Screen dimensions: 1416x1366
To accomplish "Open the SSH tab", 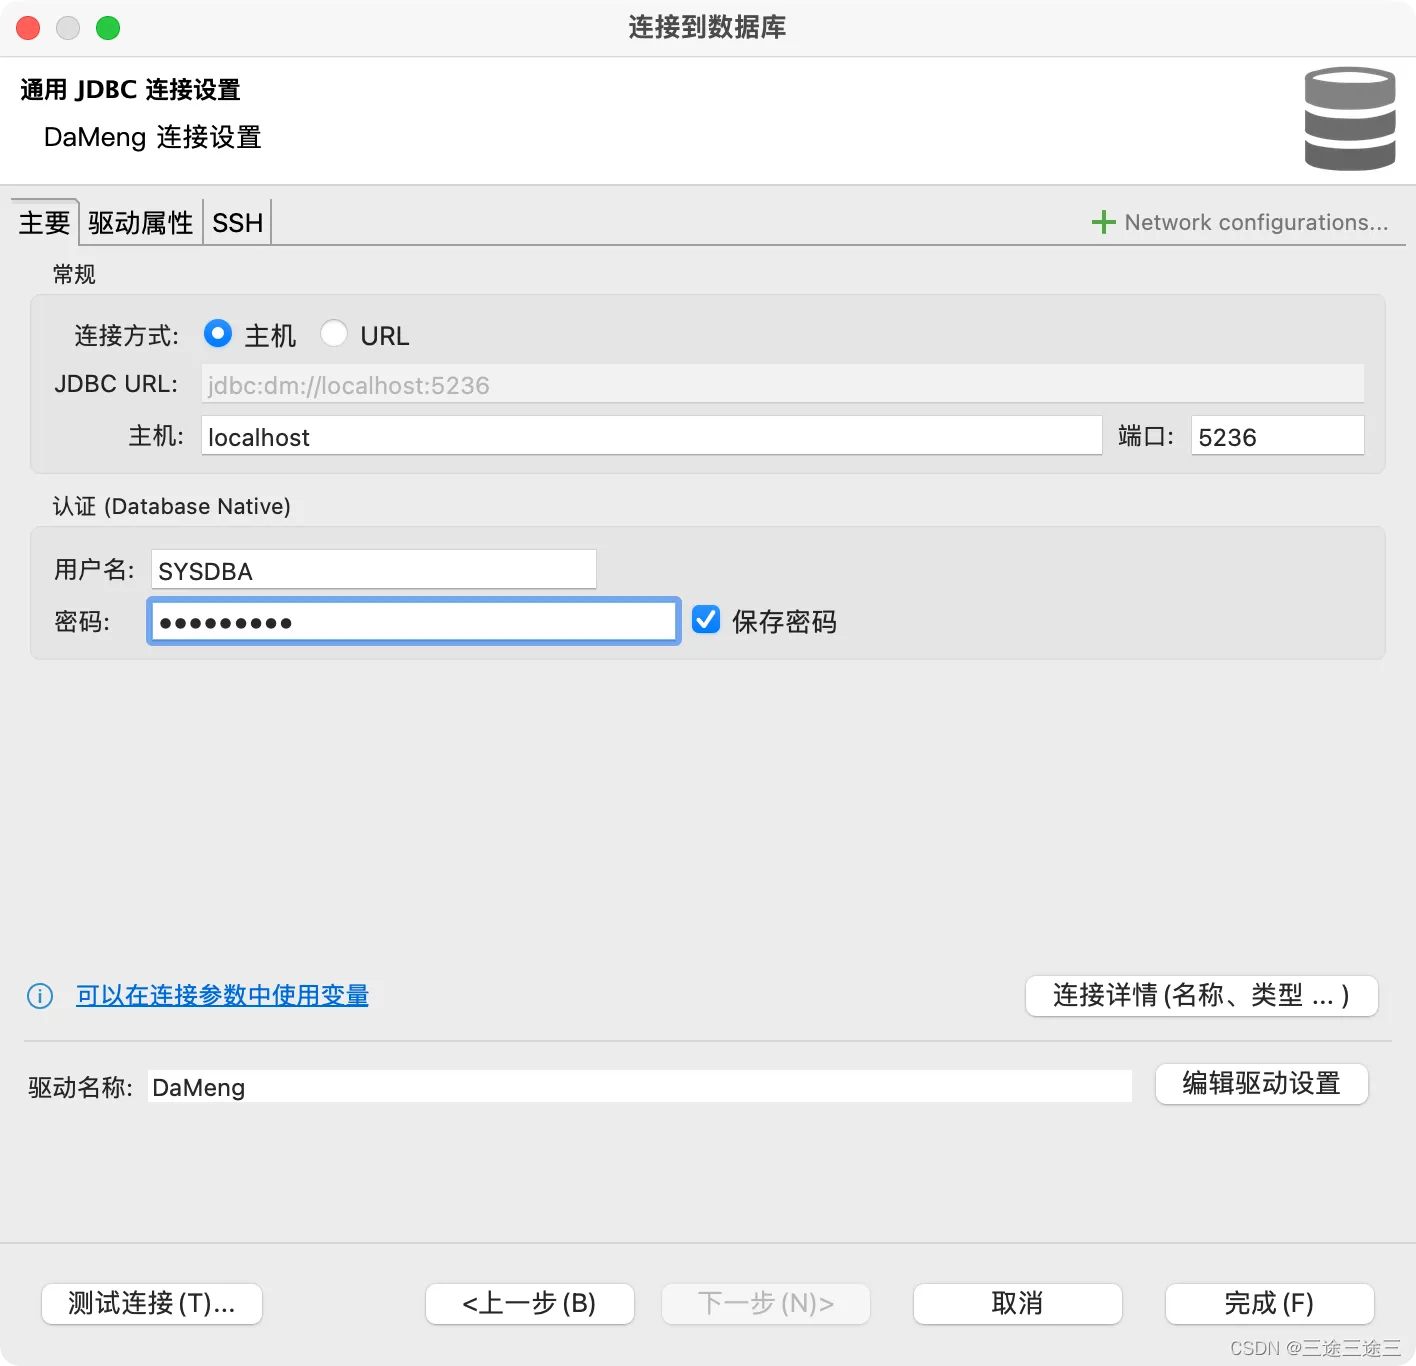I will [236, 222].
